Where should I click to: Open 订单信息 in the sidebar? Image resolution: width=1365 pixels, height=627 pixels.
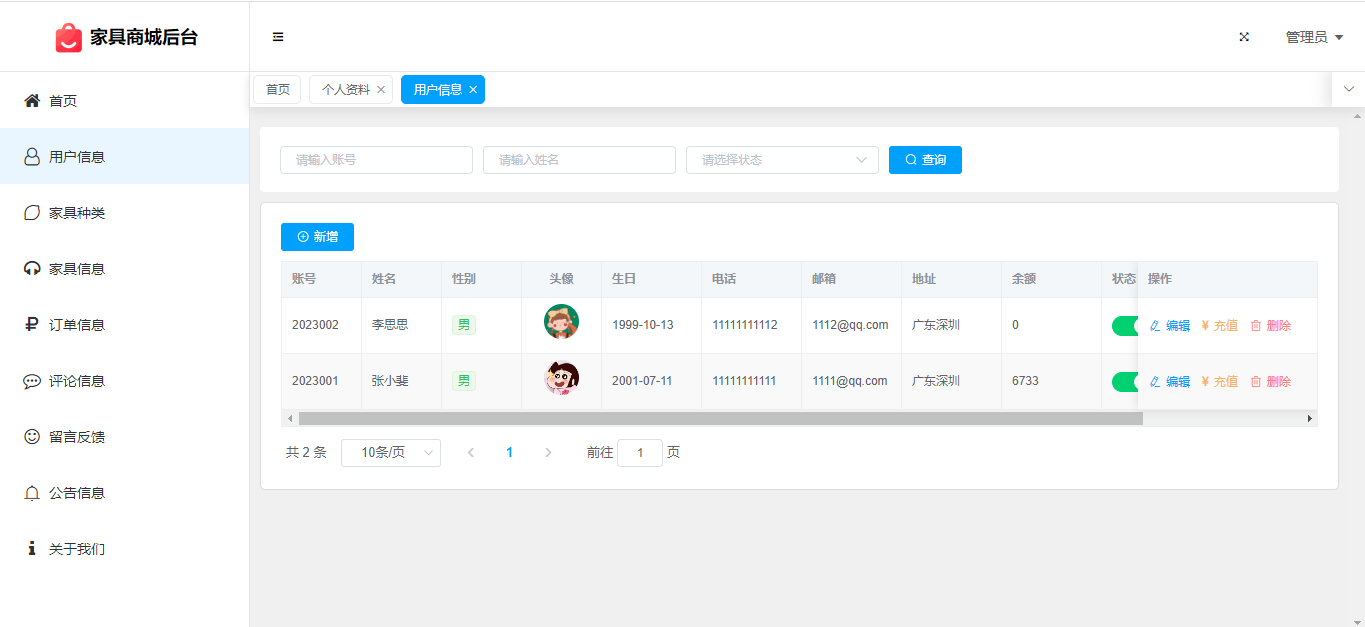click(x=77, y=325)
